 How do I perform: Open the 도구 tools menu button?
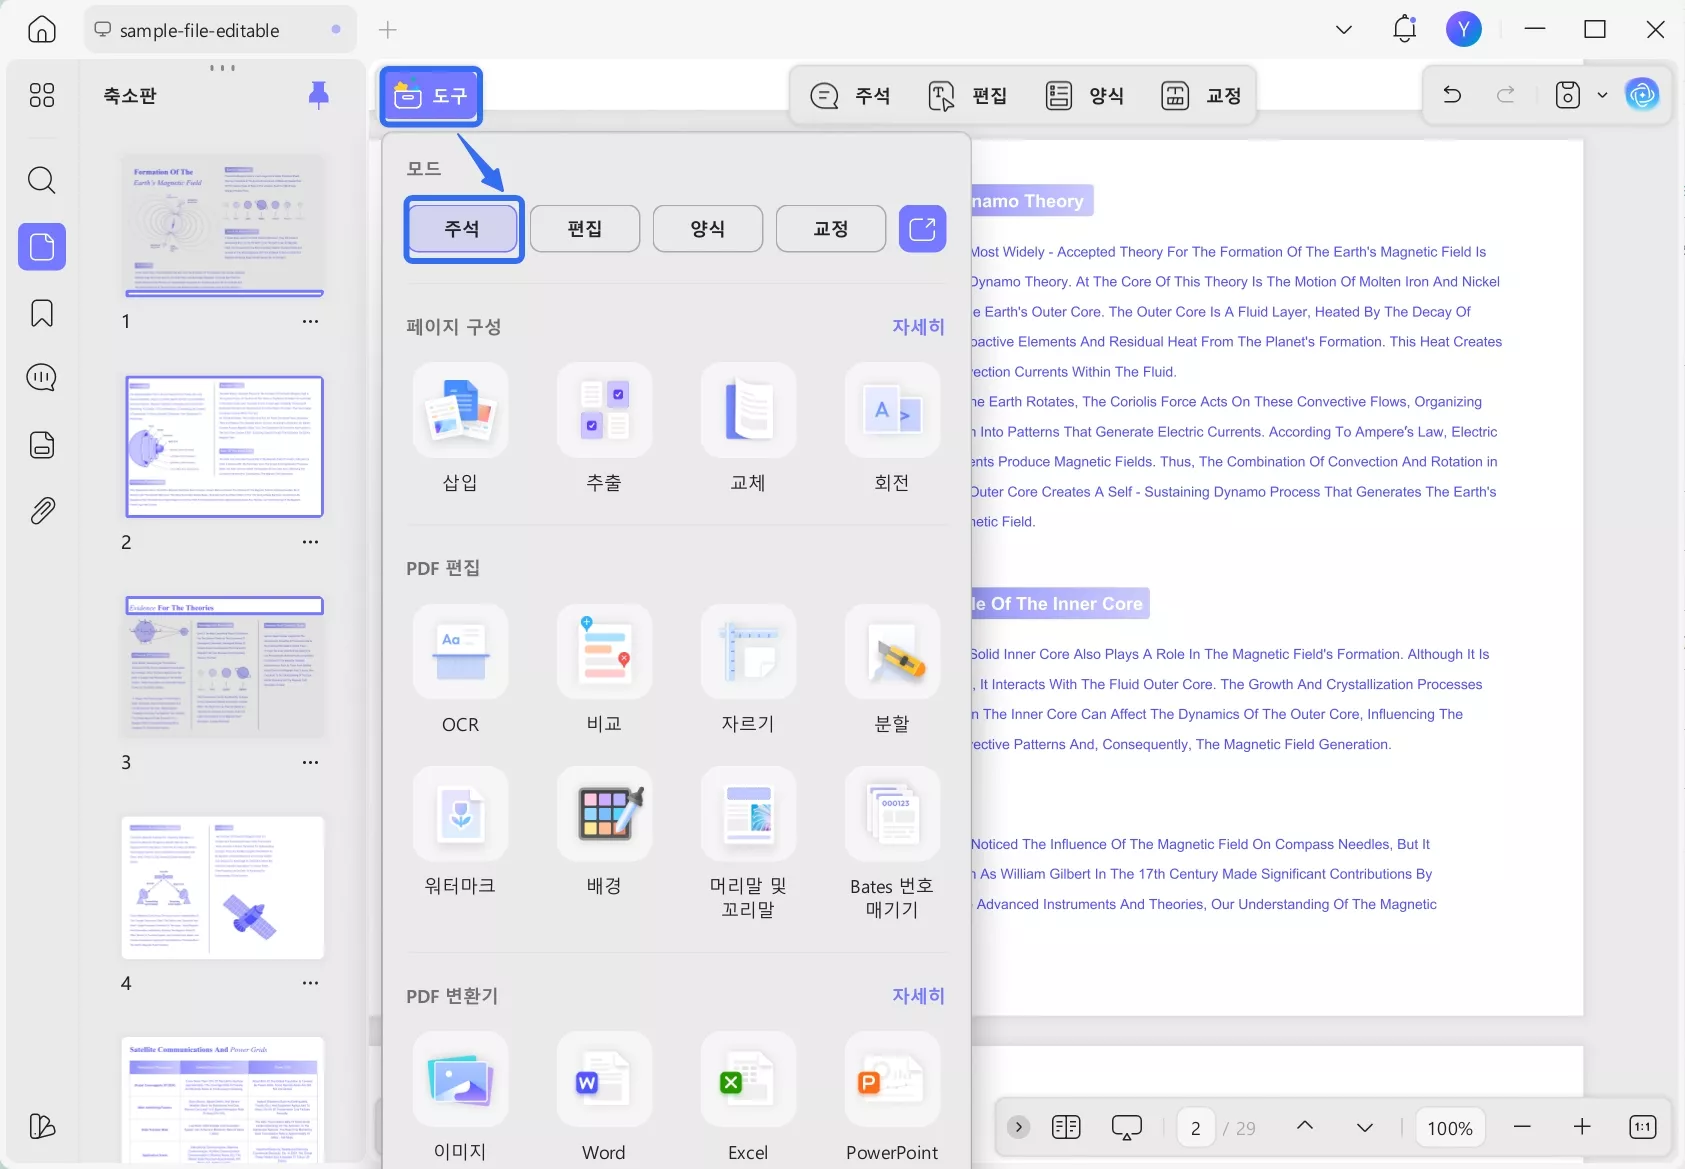(431, 96)
